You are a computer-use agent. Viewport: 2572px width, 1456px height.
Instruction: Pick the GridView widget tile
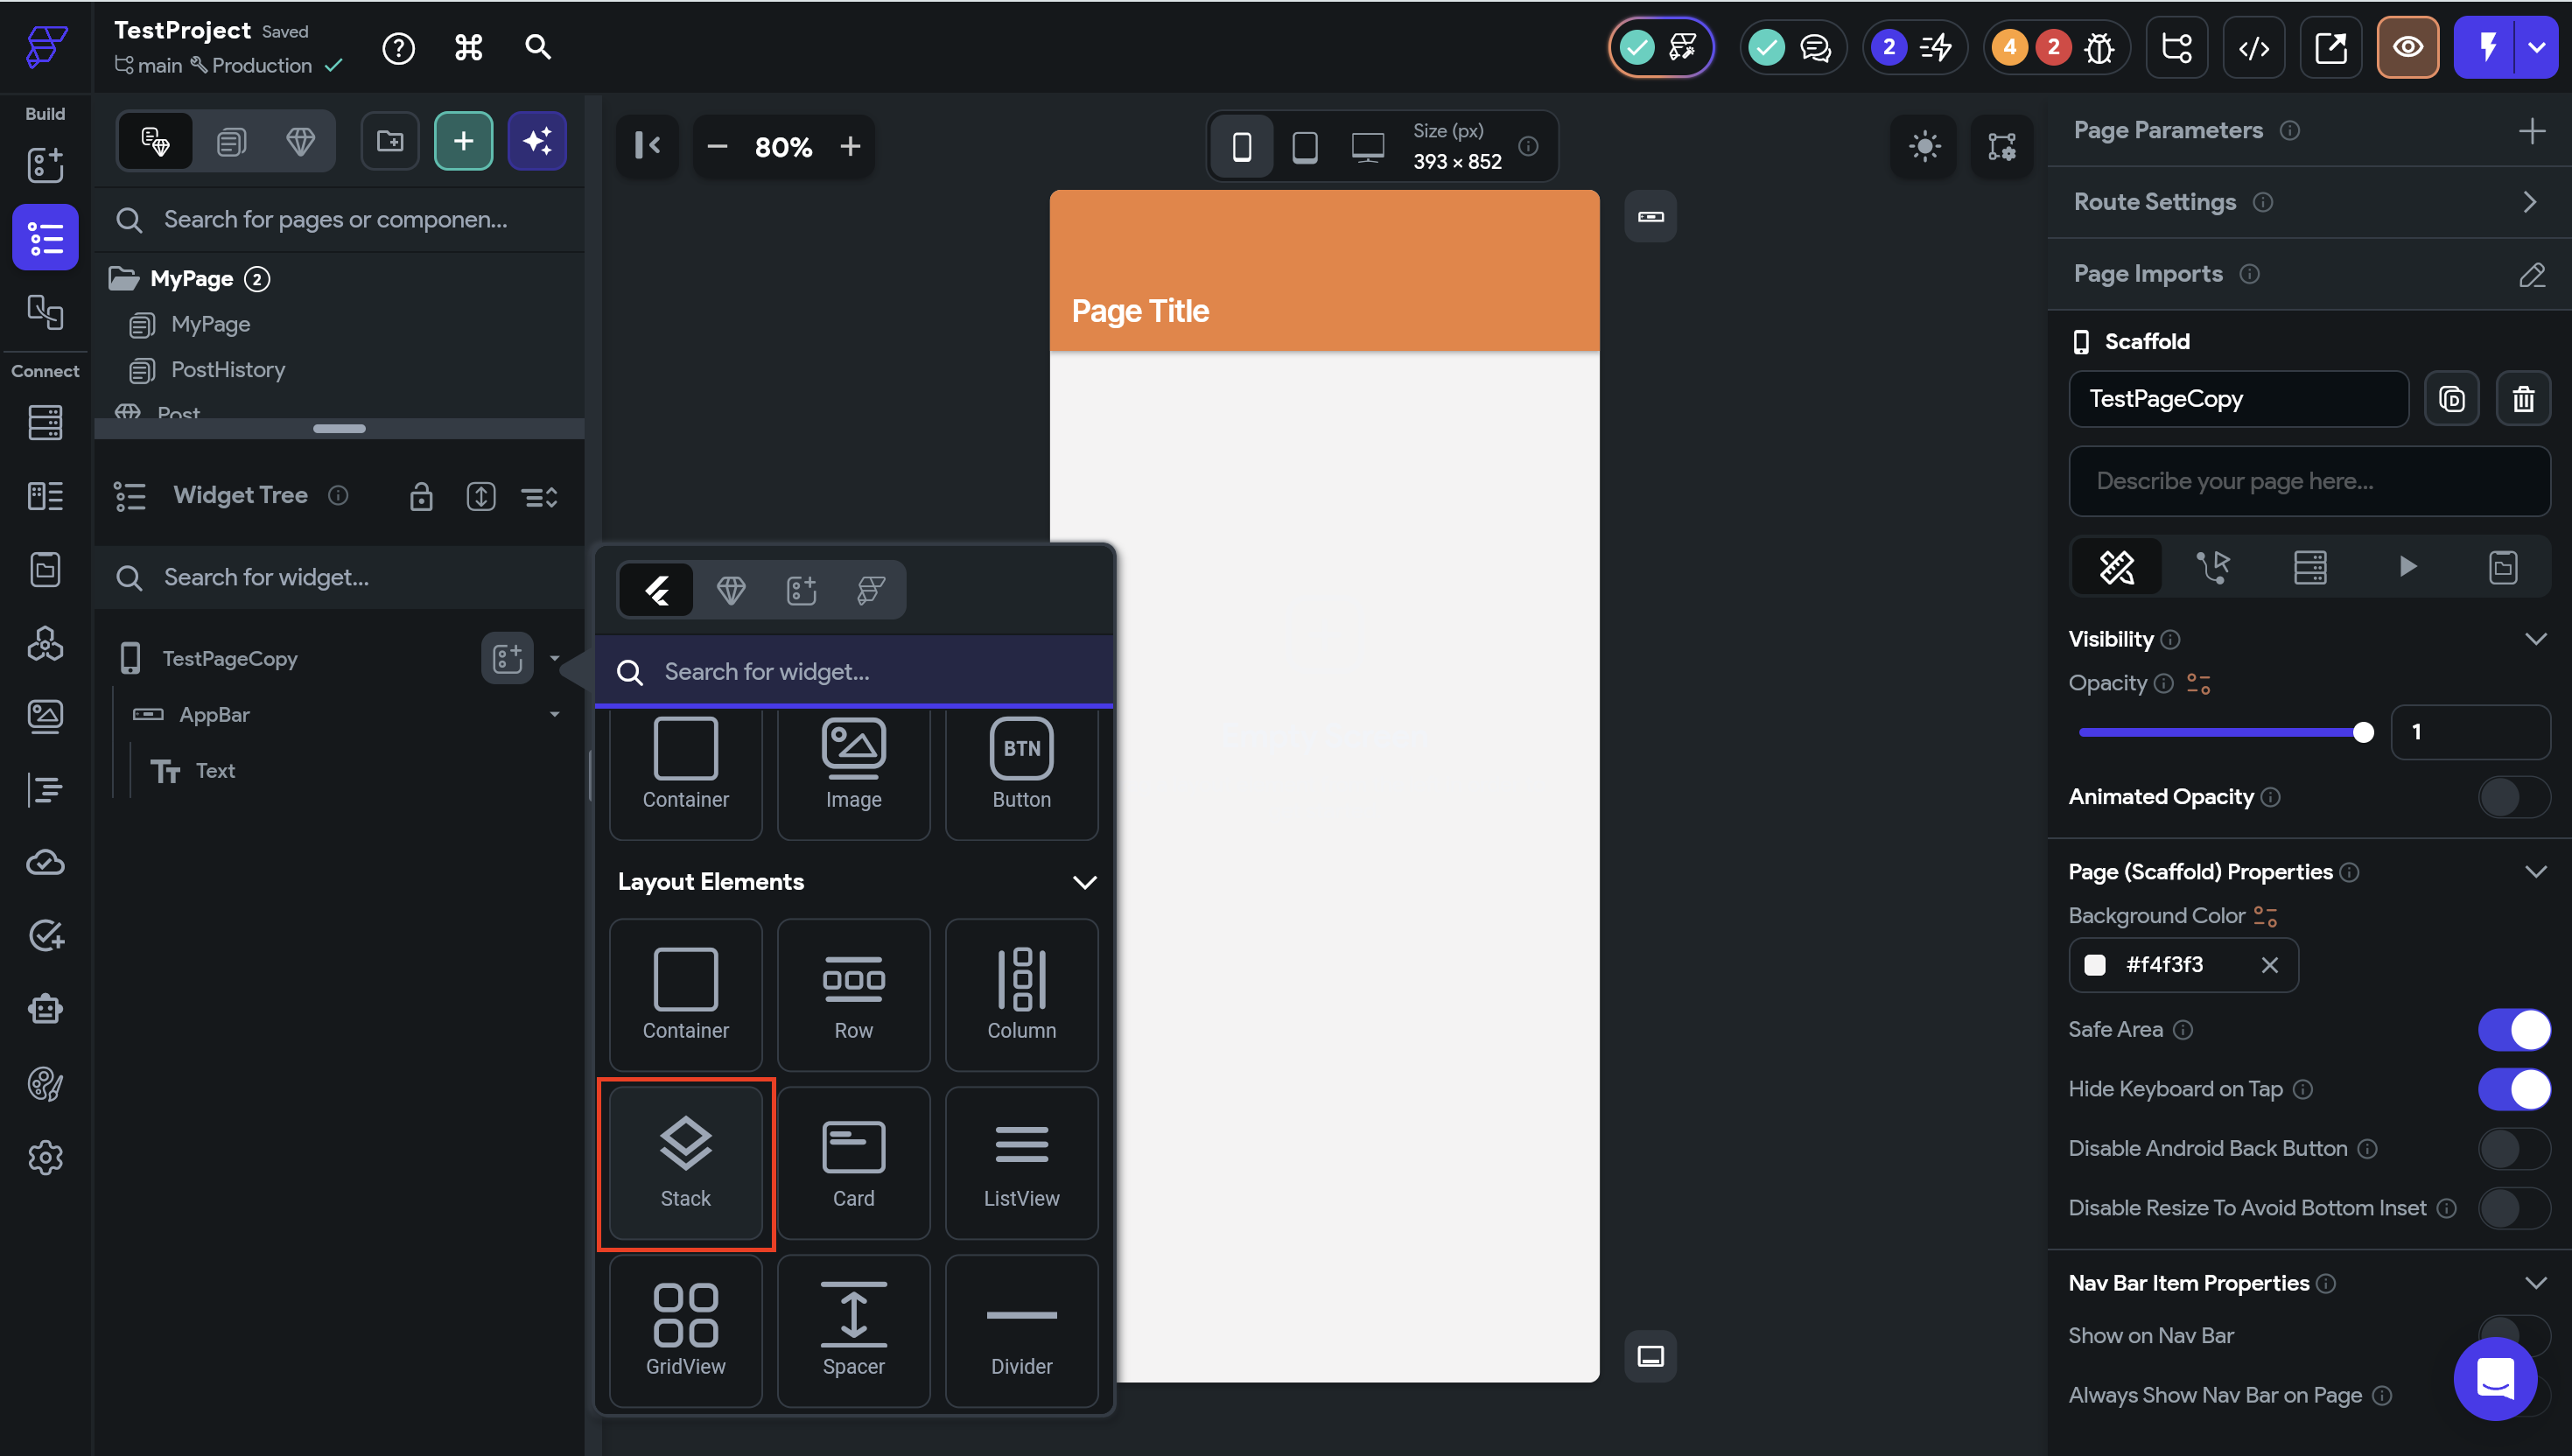(x=685, y=1330)
